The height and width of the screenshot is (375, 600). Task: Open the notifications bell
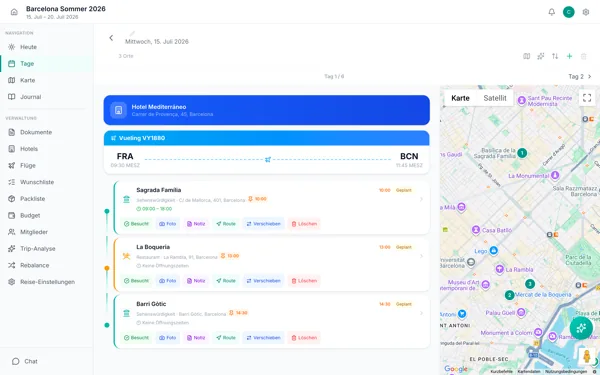pyautogui.click(x=551, y=12)
